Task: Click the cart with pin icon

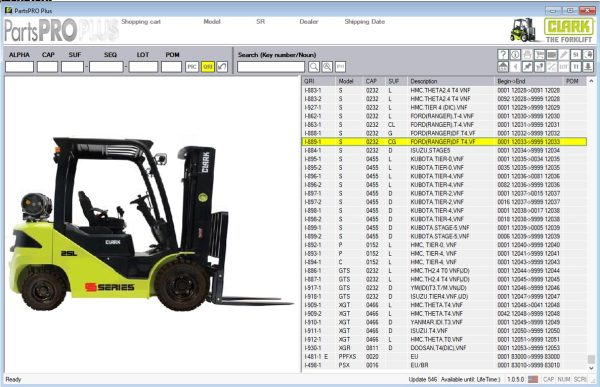Action: [x=540, y=67]
